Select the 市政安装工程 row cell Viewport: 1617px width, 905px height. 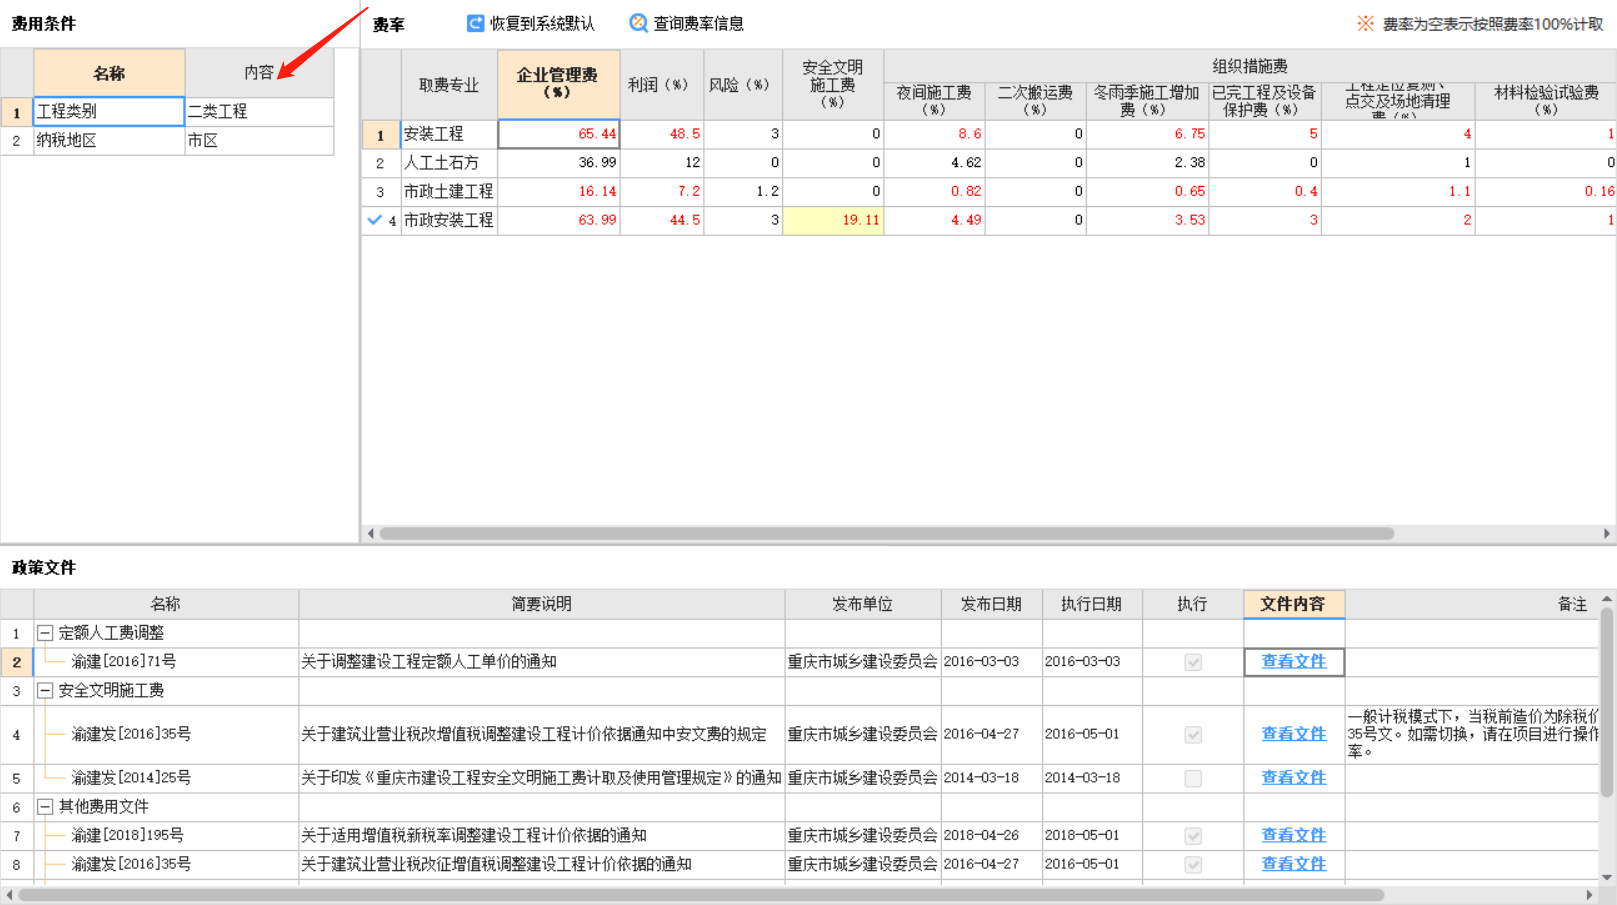coord(449,221)
